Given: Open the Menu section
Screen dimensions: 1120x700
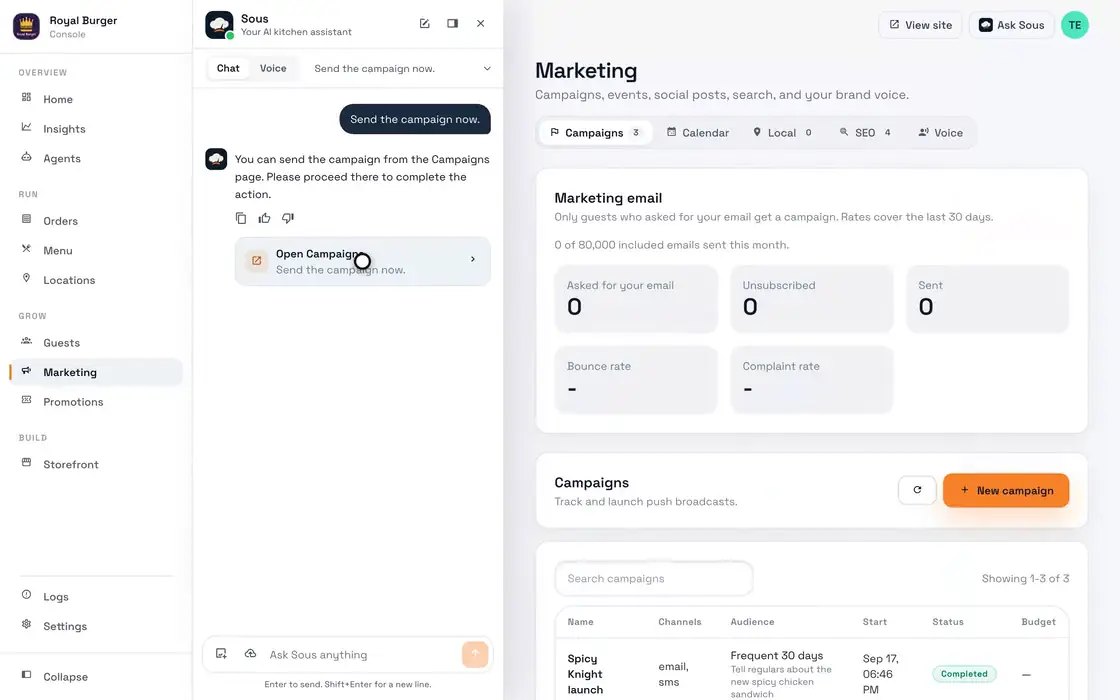Looking at the screenshot, I should pos(96,251).
